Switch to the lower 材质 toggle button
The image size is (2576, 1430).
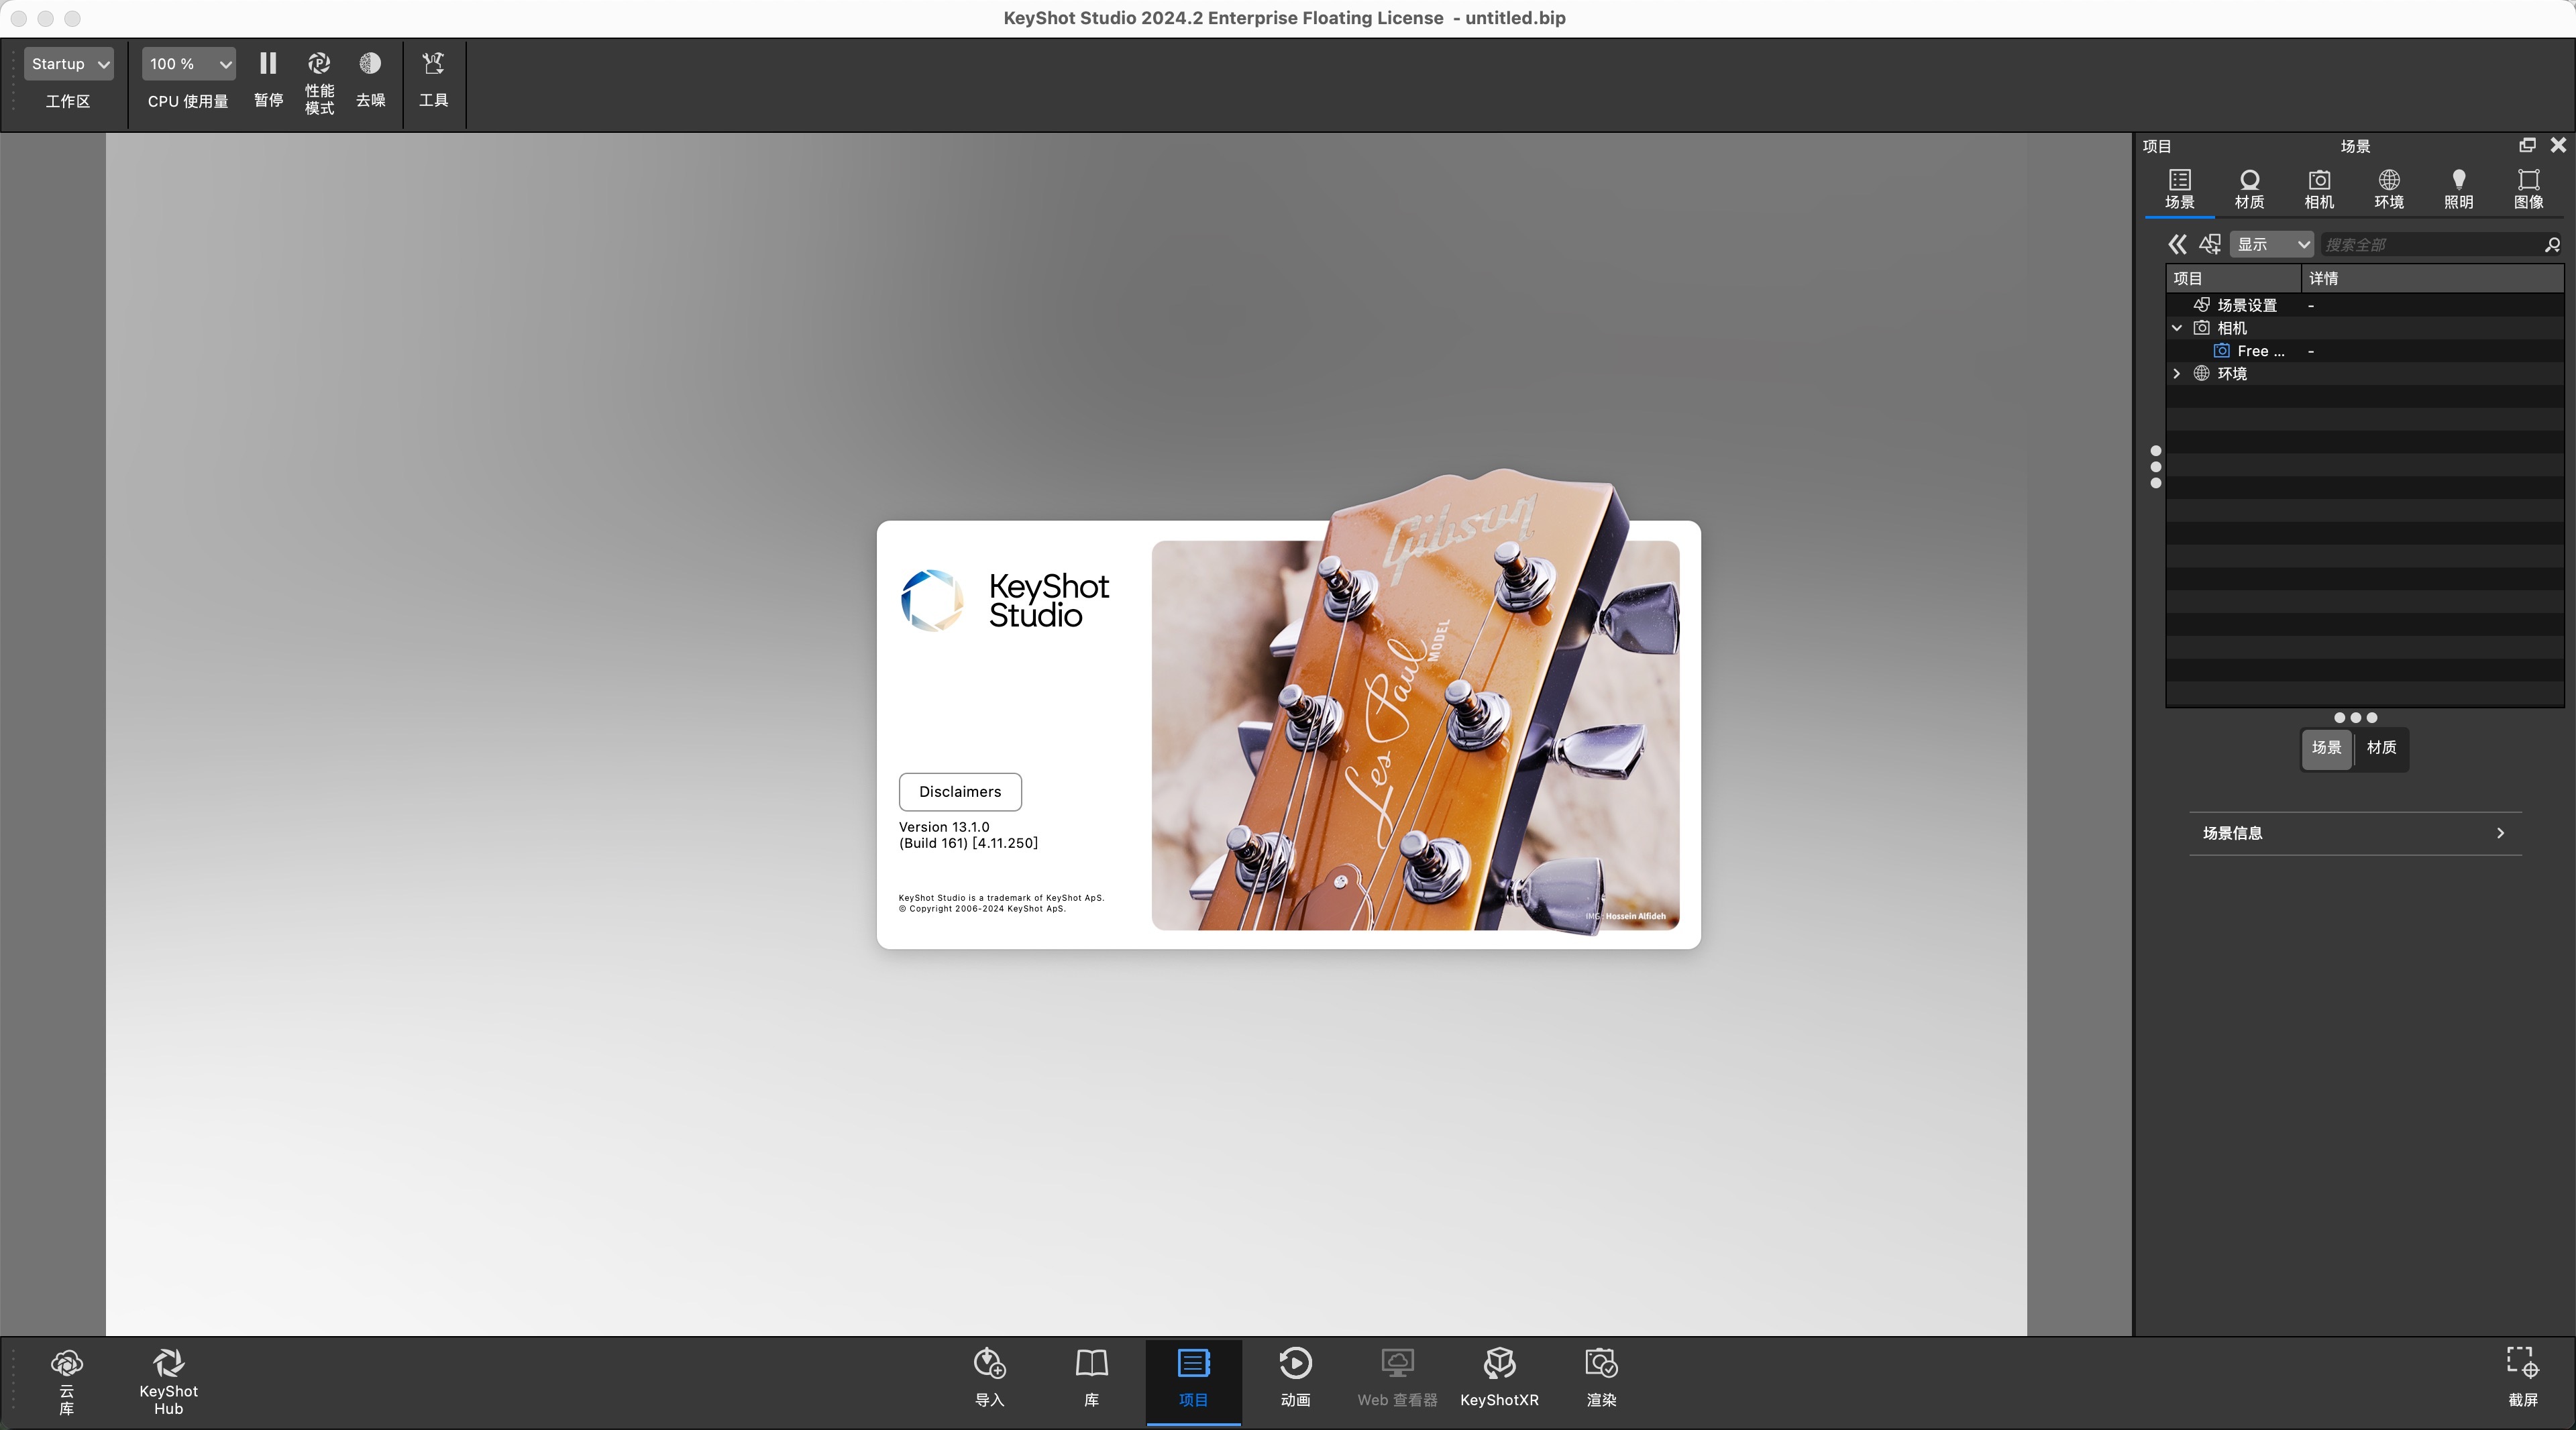2381,748
